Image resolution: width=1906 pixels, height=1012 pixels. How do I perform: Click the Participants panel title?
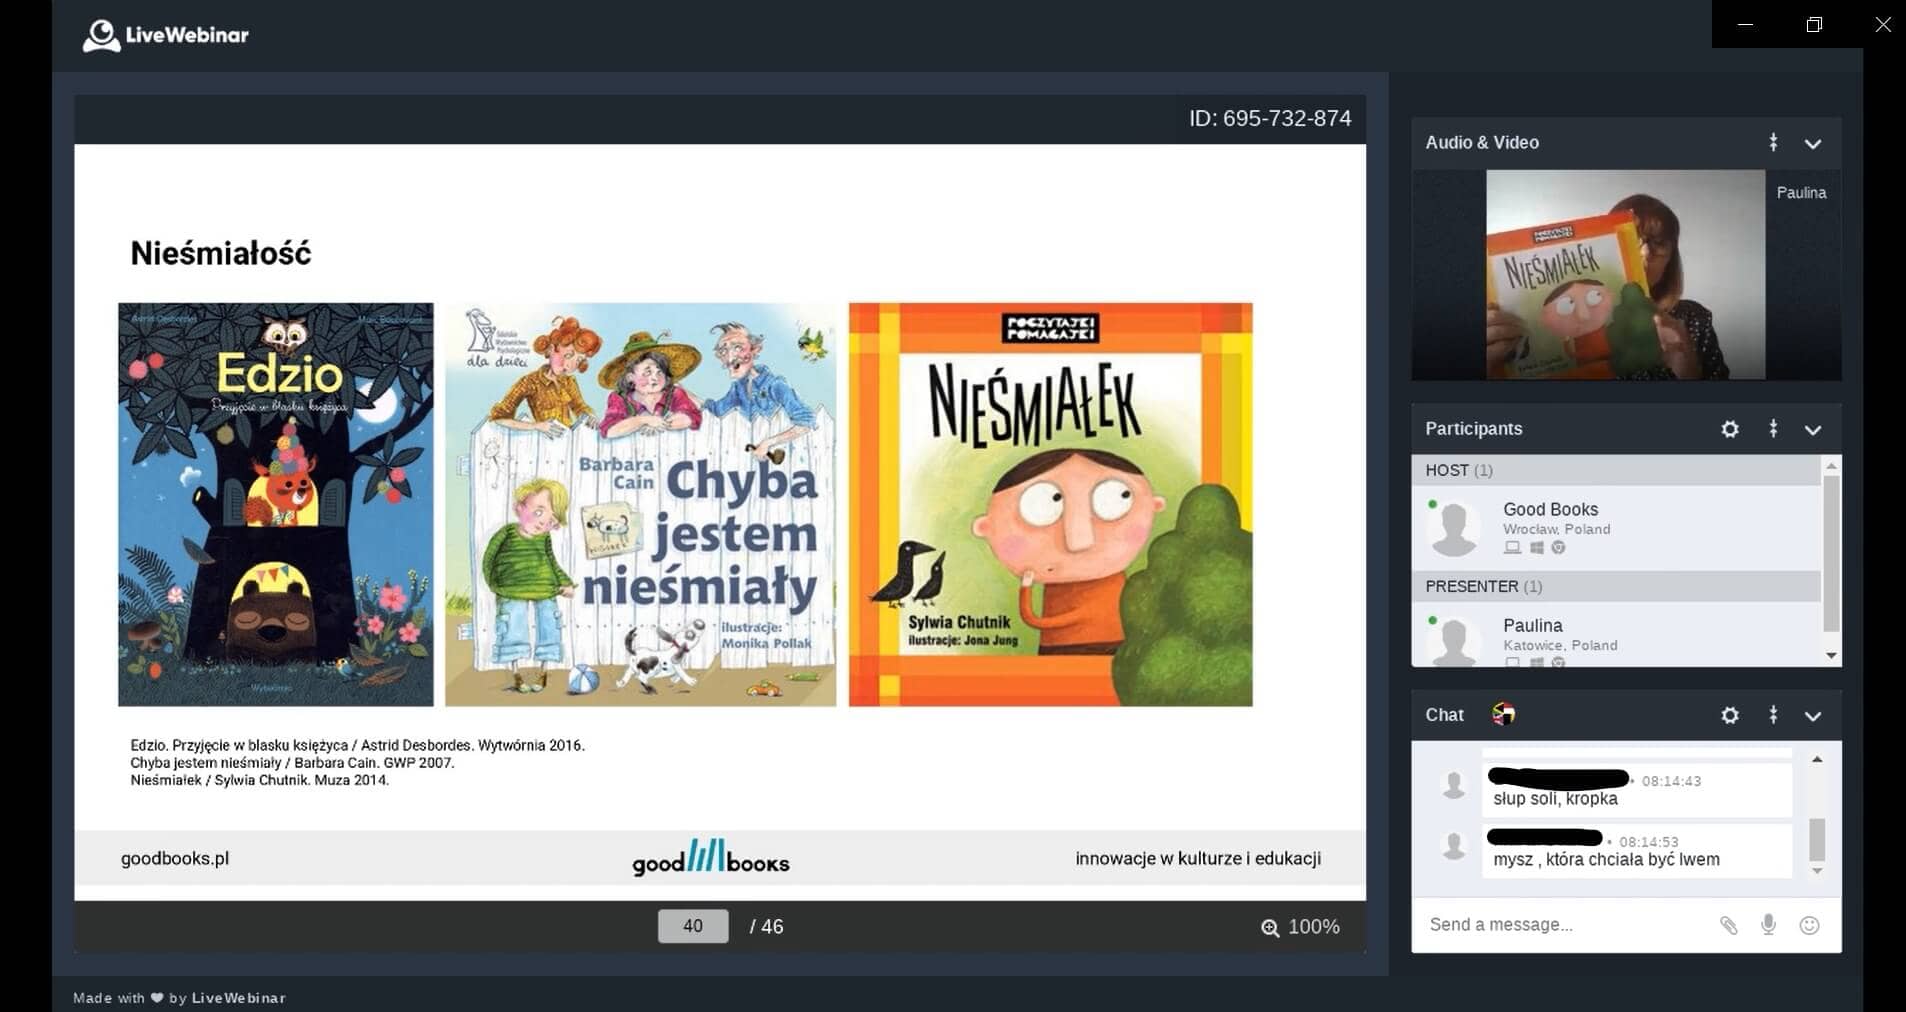pos(1473,428)
